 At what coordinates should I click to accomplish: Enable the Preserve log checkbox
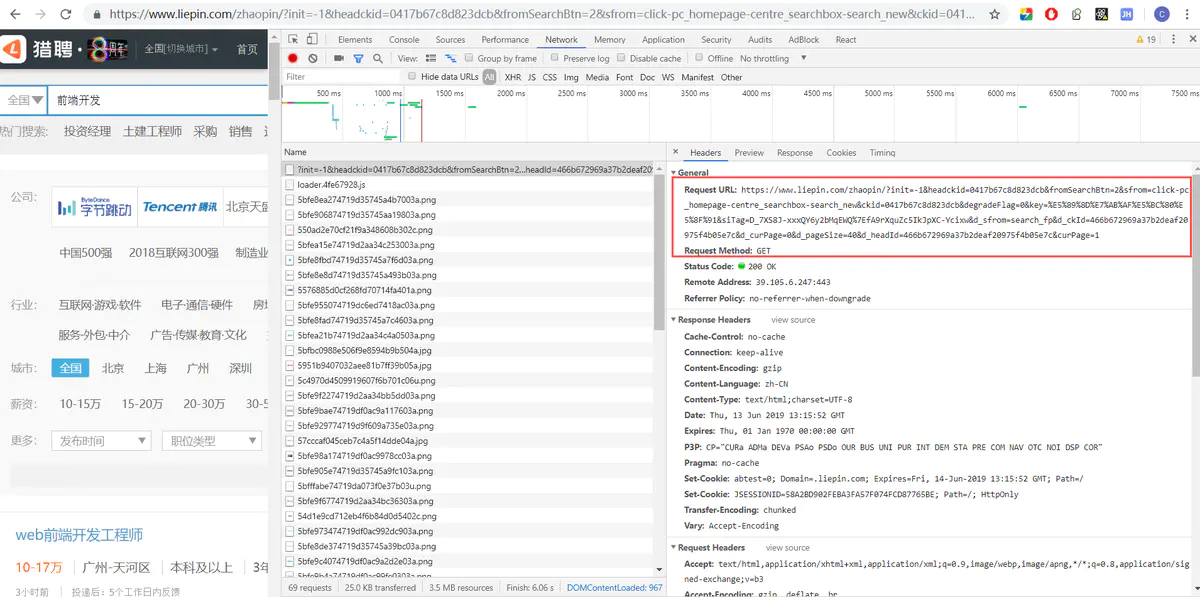pos(557,59)
